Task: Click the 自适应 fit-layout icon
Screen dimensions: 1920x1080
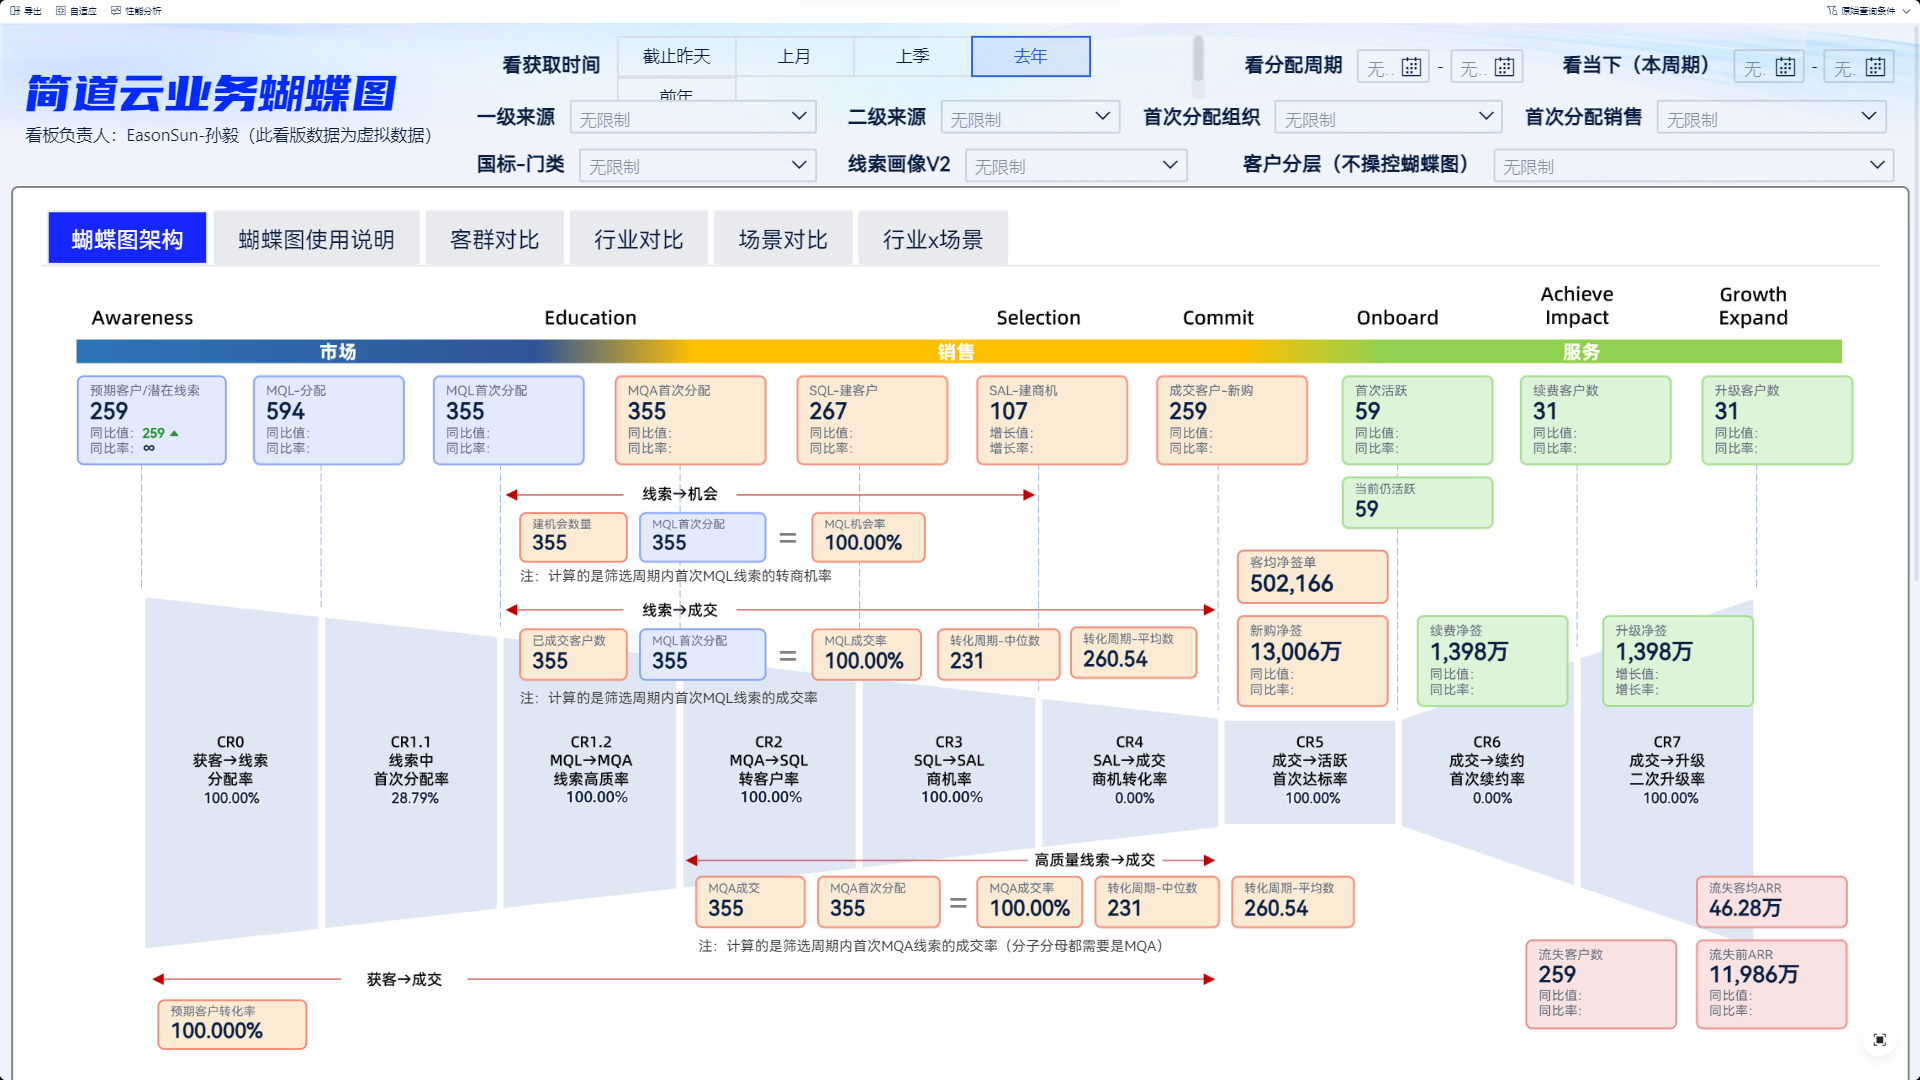Action: pyautogui.click(x=61, y=11)
